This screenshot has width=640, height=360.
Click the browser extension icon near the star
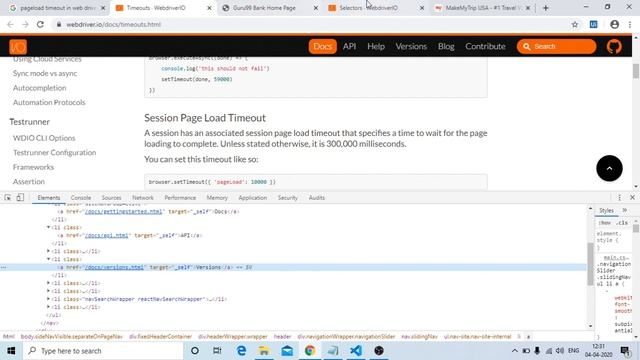pyautogui.click(x=593, y=24)
